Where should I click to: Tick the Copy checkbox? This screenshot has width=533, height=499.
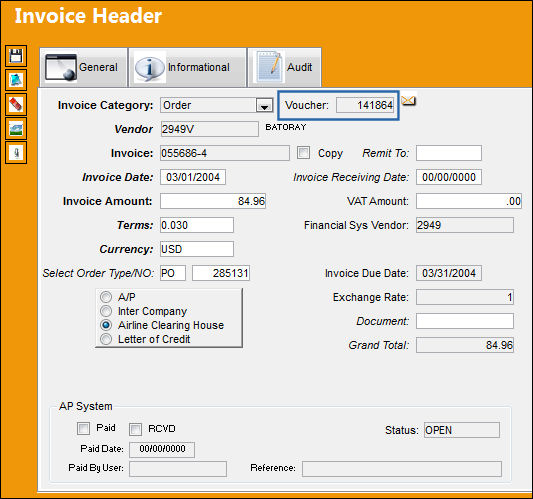tap(303, 153)
